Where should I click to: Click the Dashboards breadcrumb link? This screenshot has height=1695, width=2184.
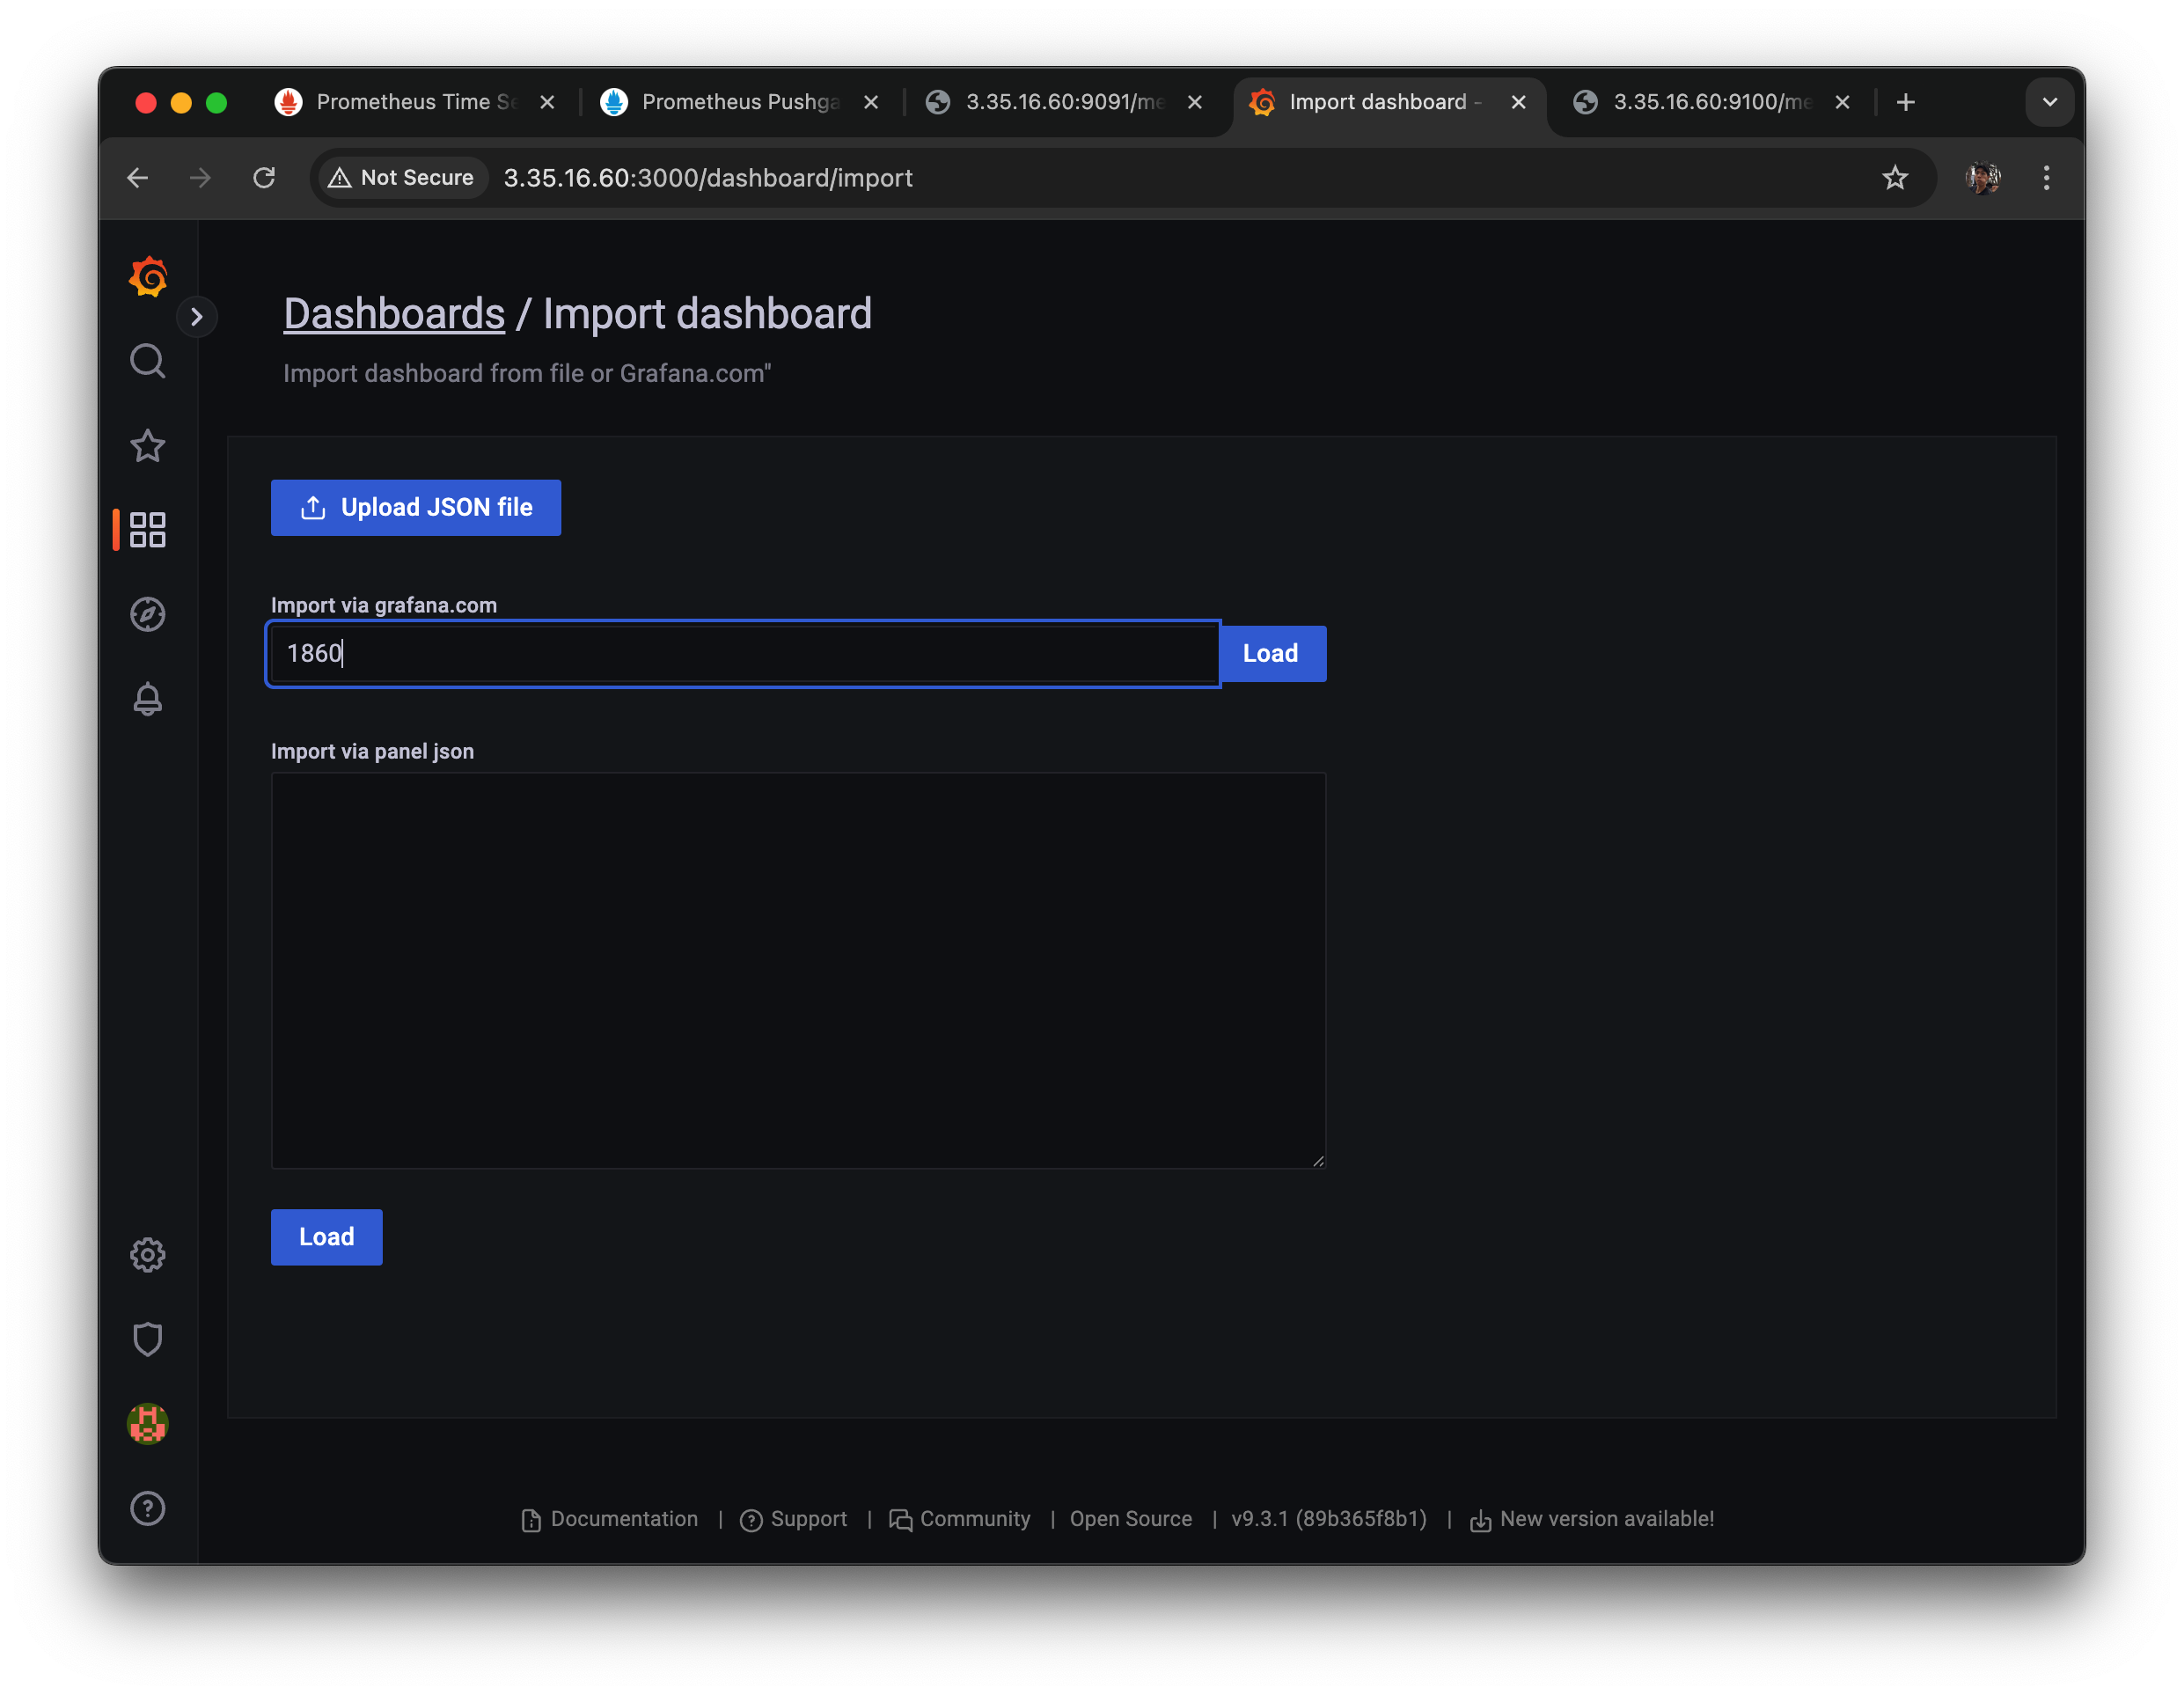click(394, 314)
